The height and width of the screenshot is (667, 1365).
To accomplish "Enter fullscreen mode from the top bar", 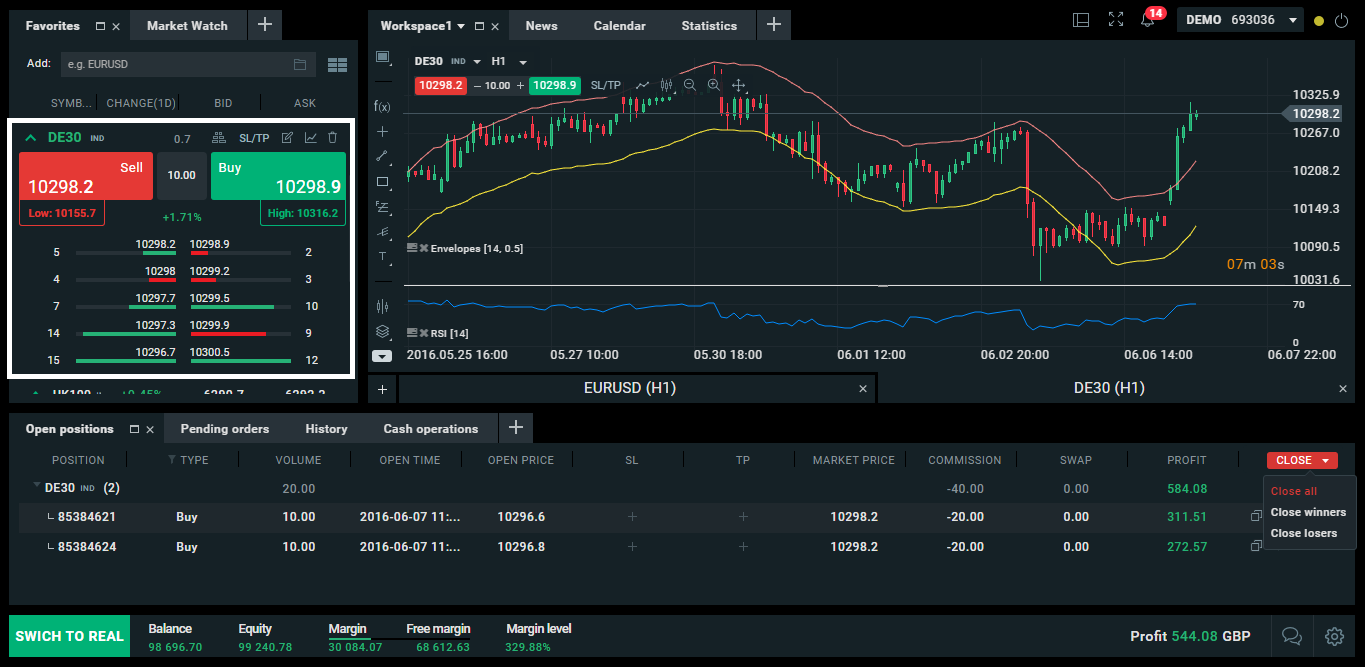I will 1116,20.
